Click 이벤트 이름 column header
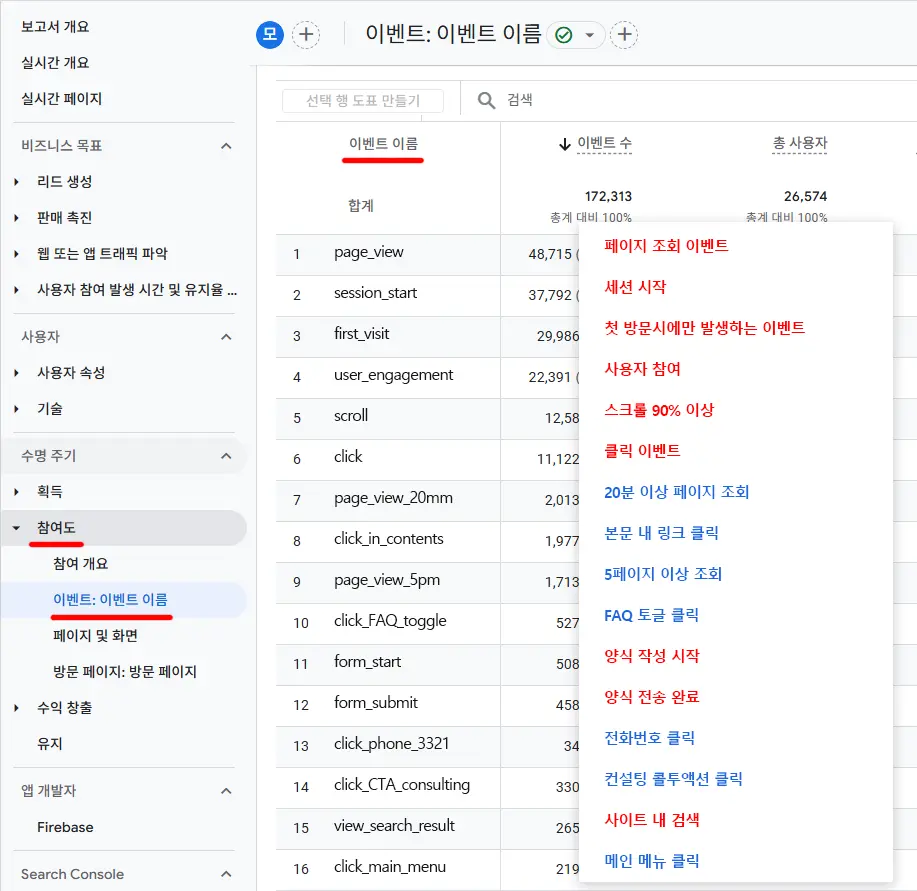Viewport: 917px width, 891px height. tap(383, 144)
